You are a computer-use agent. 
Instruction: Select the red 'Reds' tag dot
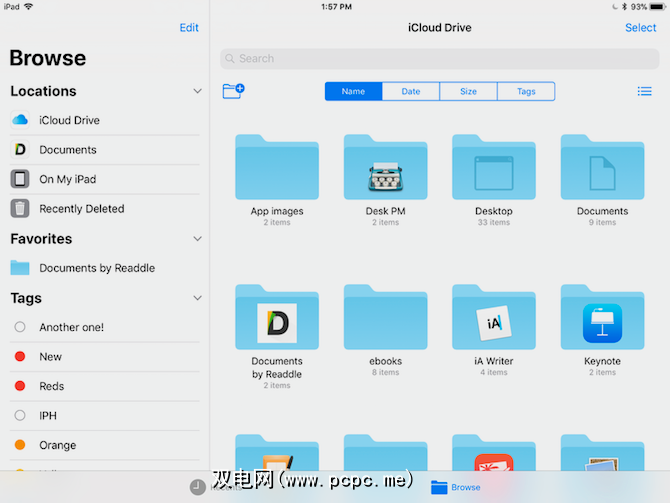[20, 386]
